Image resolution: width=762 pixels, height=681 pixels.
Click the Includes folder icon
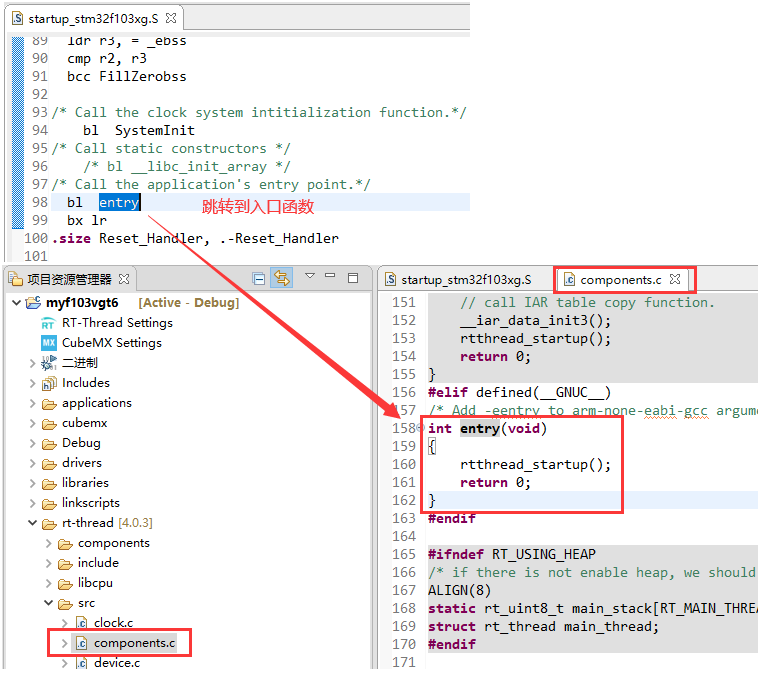pyautogui.click(x=49, y=384)
